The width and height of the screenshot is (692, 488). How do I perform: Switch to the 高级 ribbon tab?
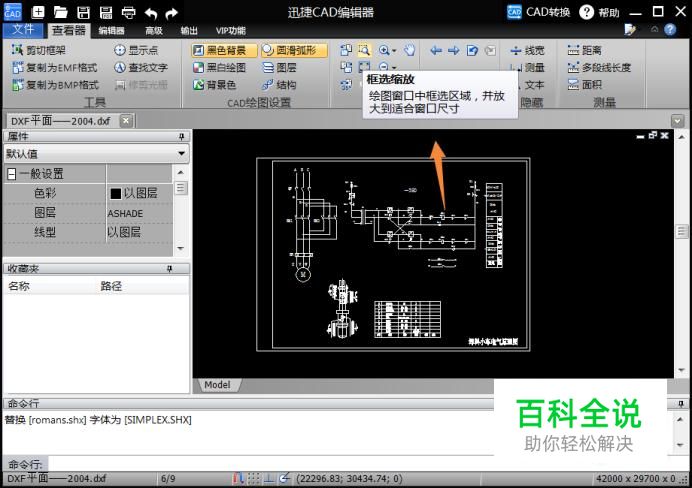click(x=154, y=31)
